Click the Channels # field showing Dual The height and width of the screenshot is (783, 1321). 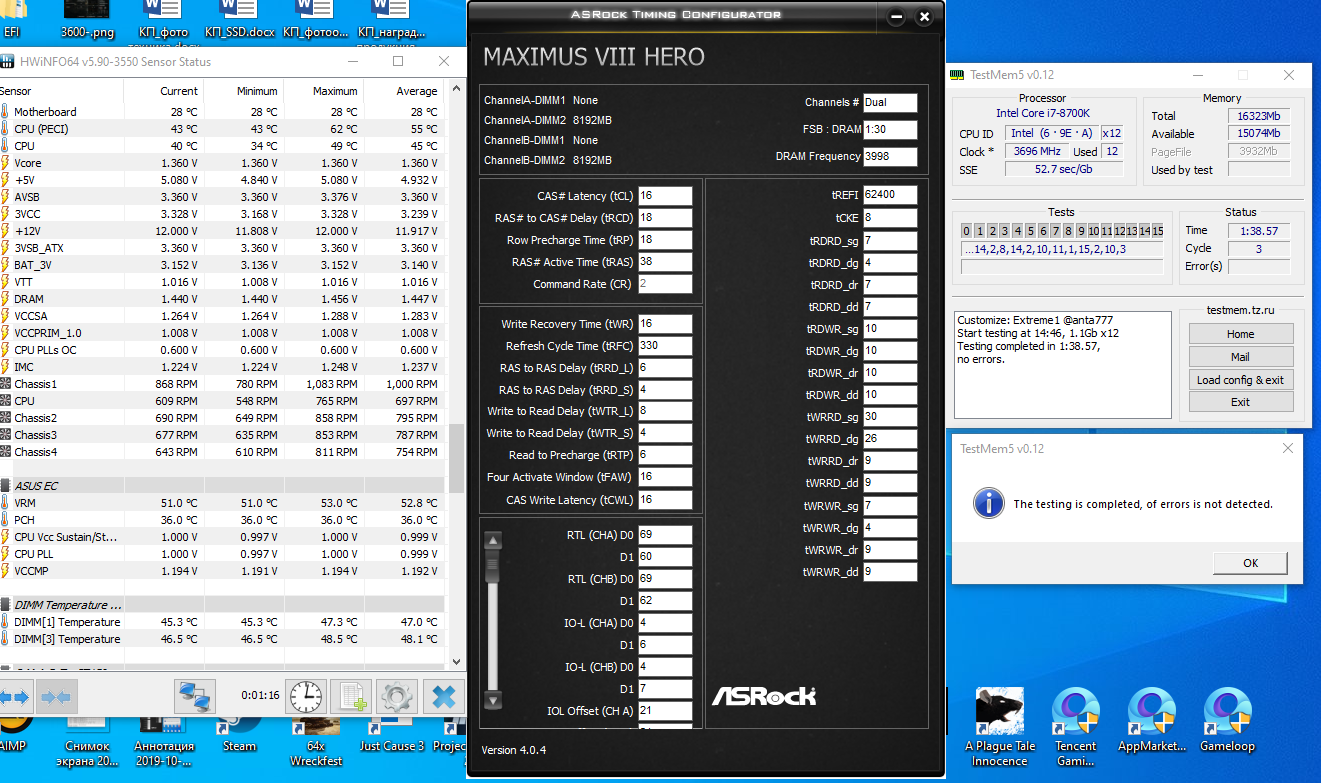[x=890, y=102]
